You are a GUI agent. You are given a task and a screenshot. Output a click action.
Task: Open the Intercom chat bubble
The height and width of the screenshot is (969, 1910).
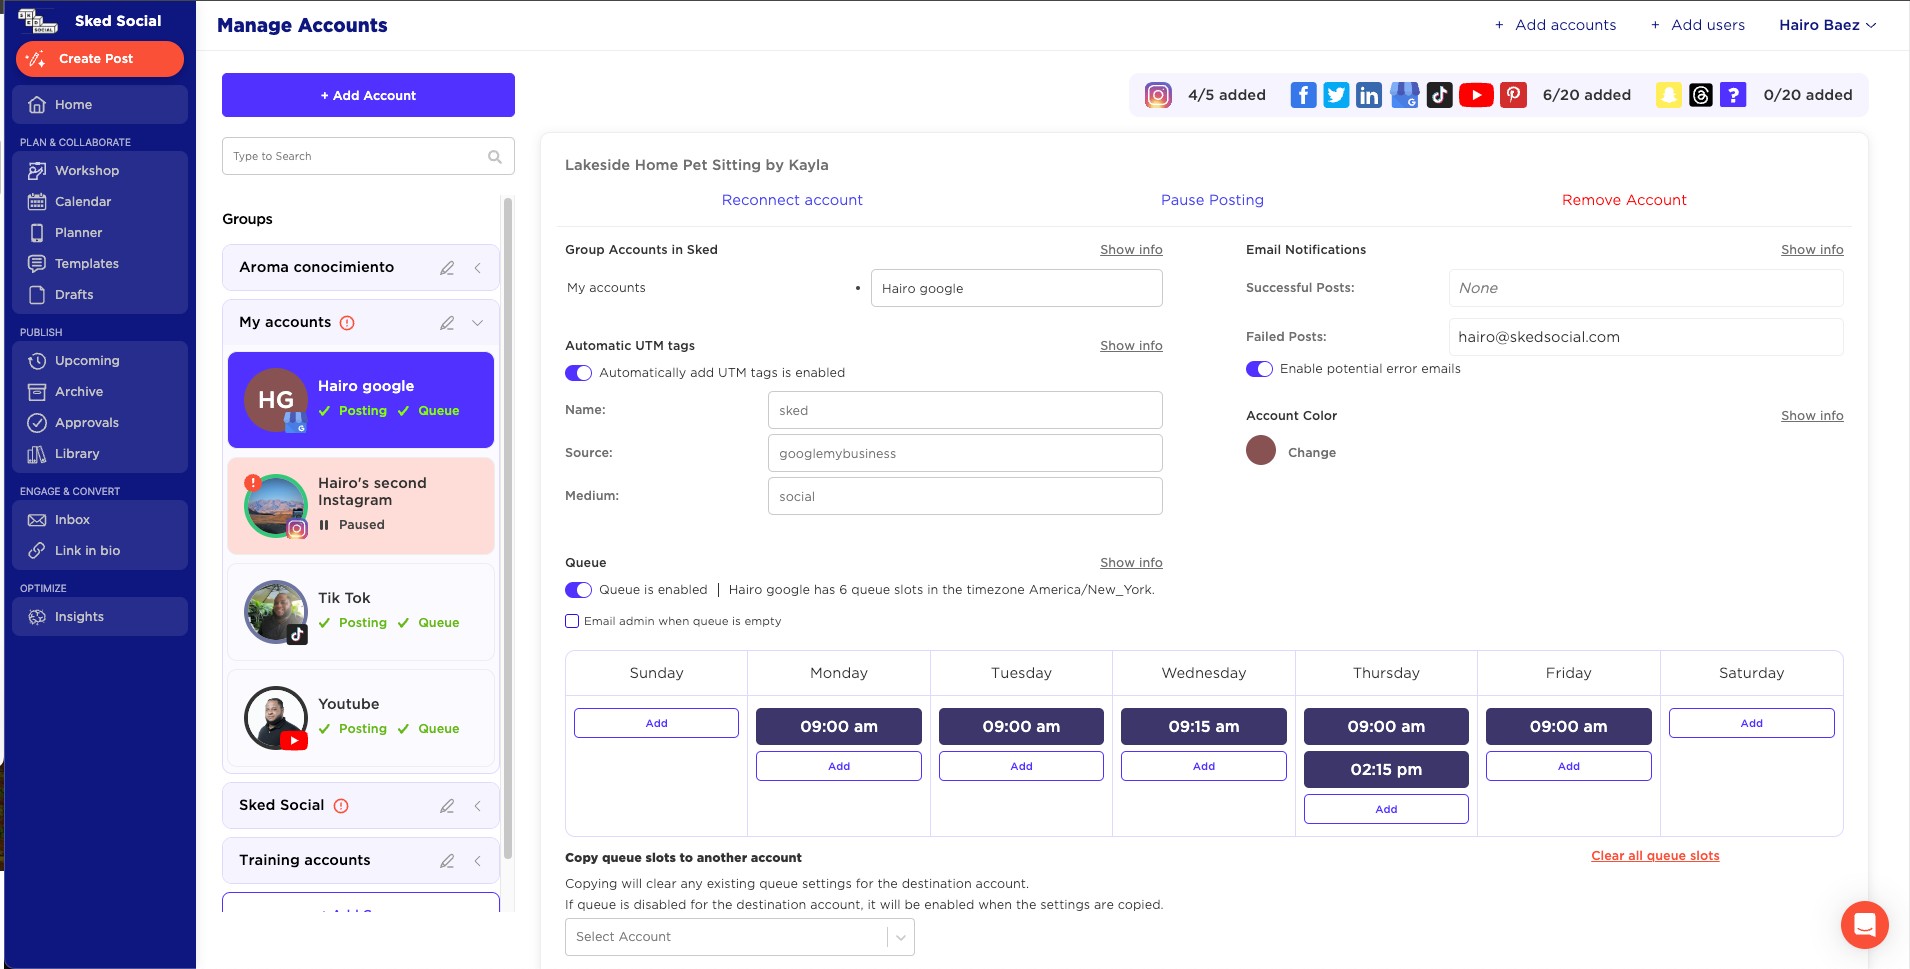coord(1864,925)
